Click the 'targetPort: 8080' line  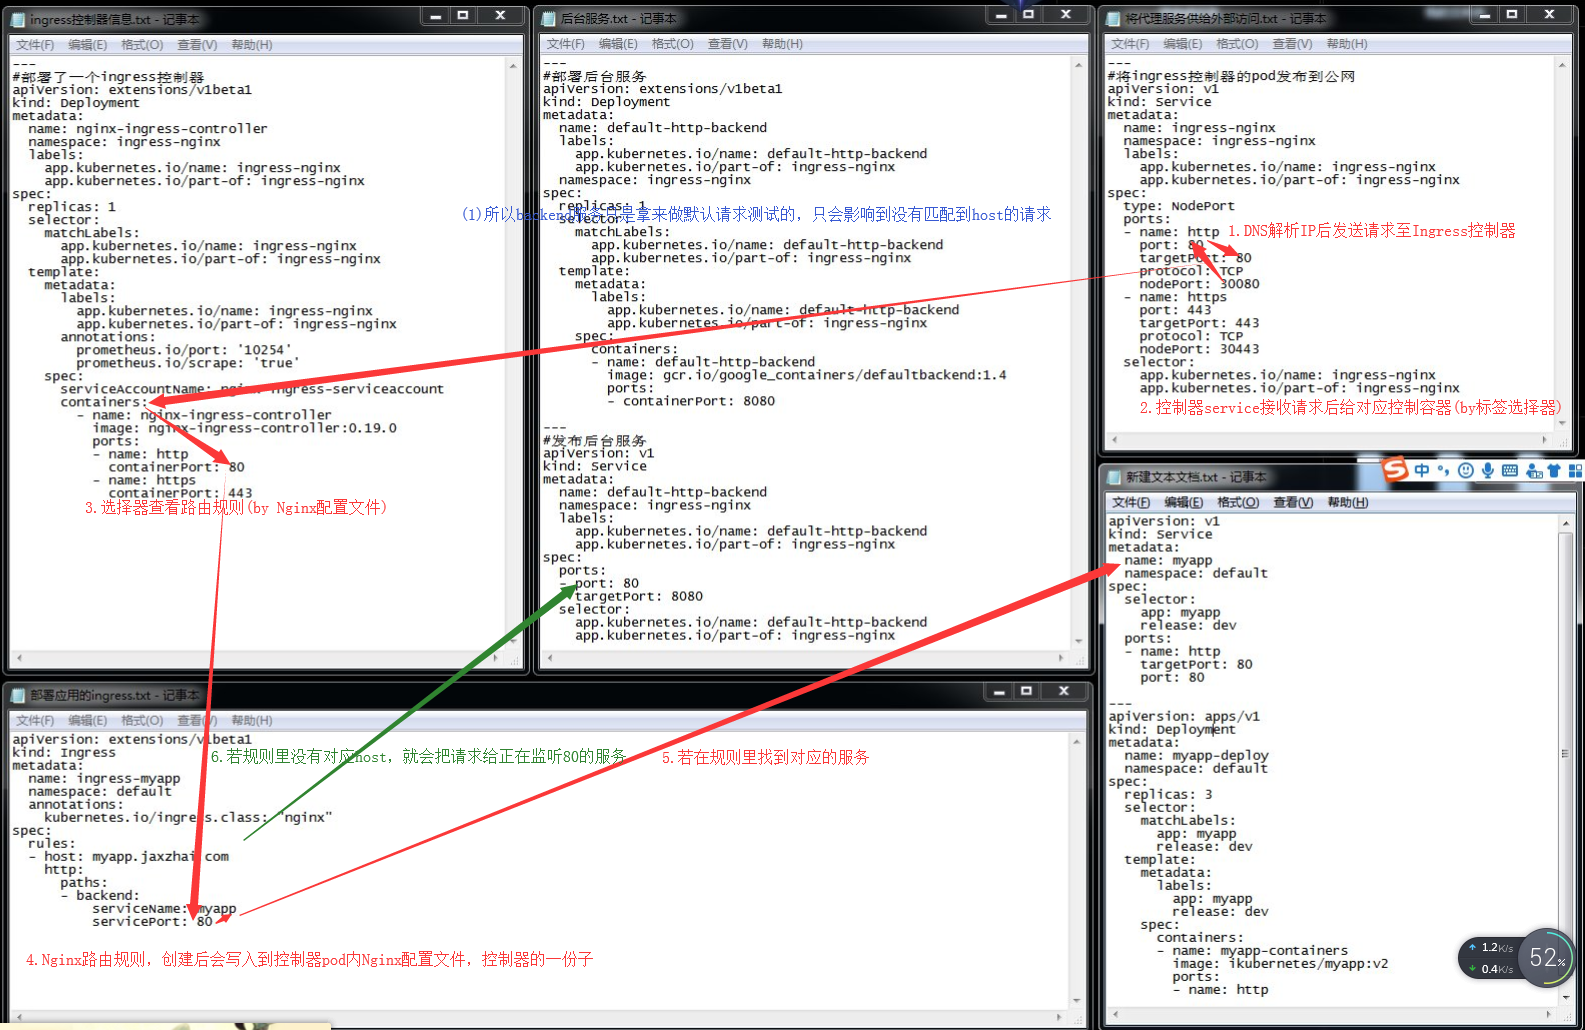(639, 596)
